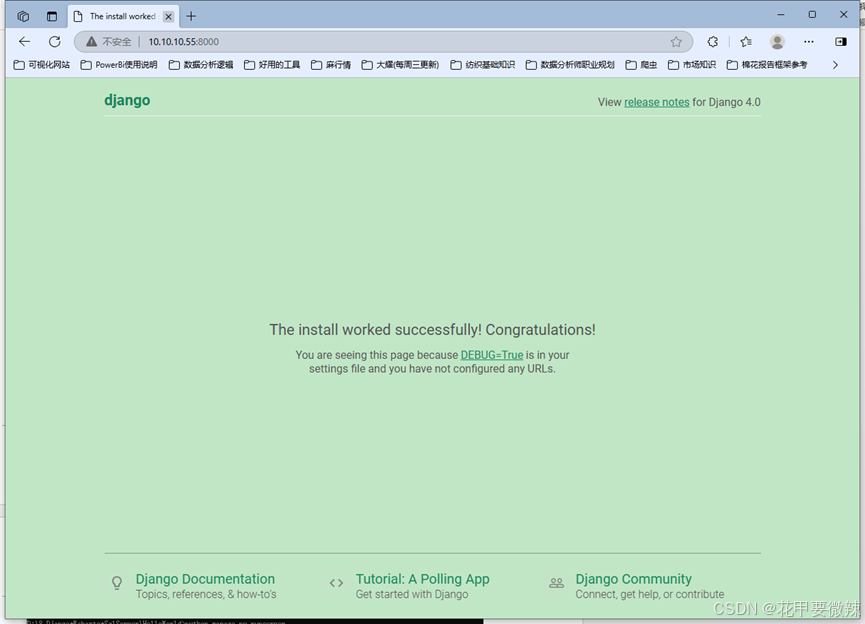Open the Django Documentation link
Screen dimensions: 865x624
[x=205, y=579]
